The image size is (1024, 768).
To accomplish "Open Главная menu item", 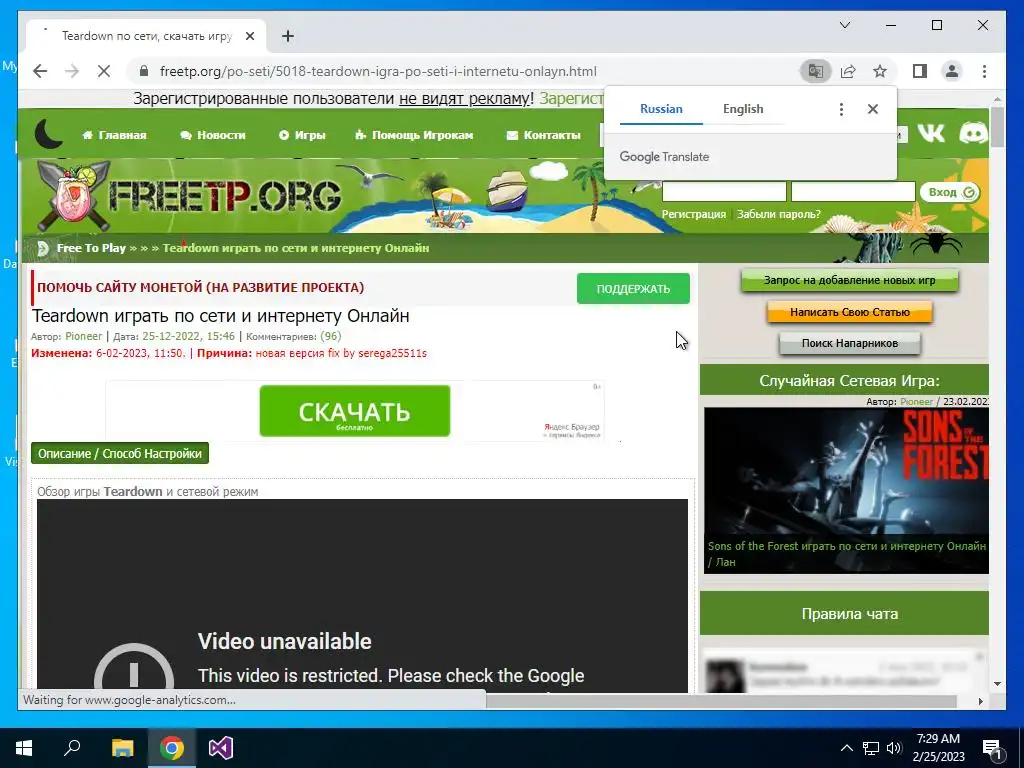I will (114, 135).
